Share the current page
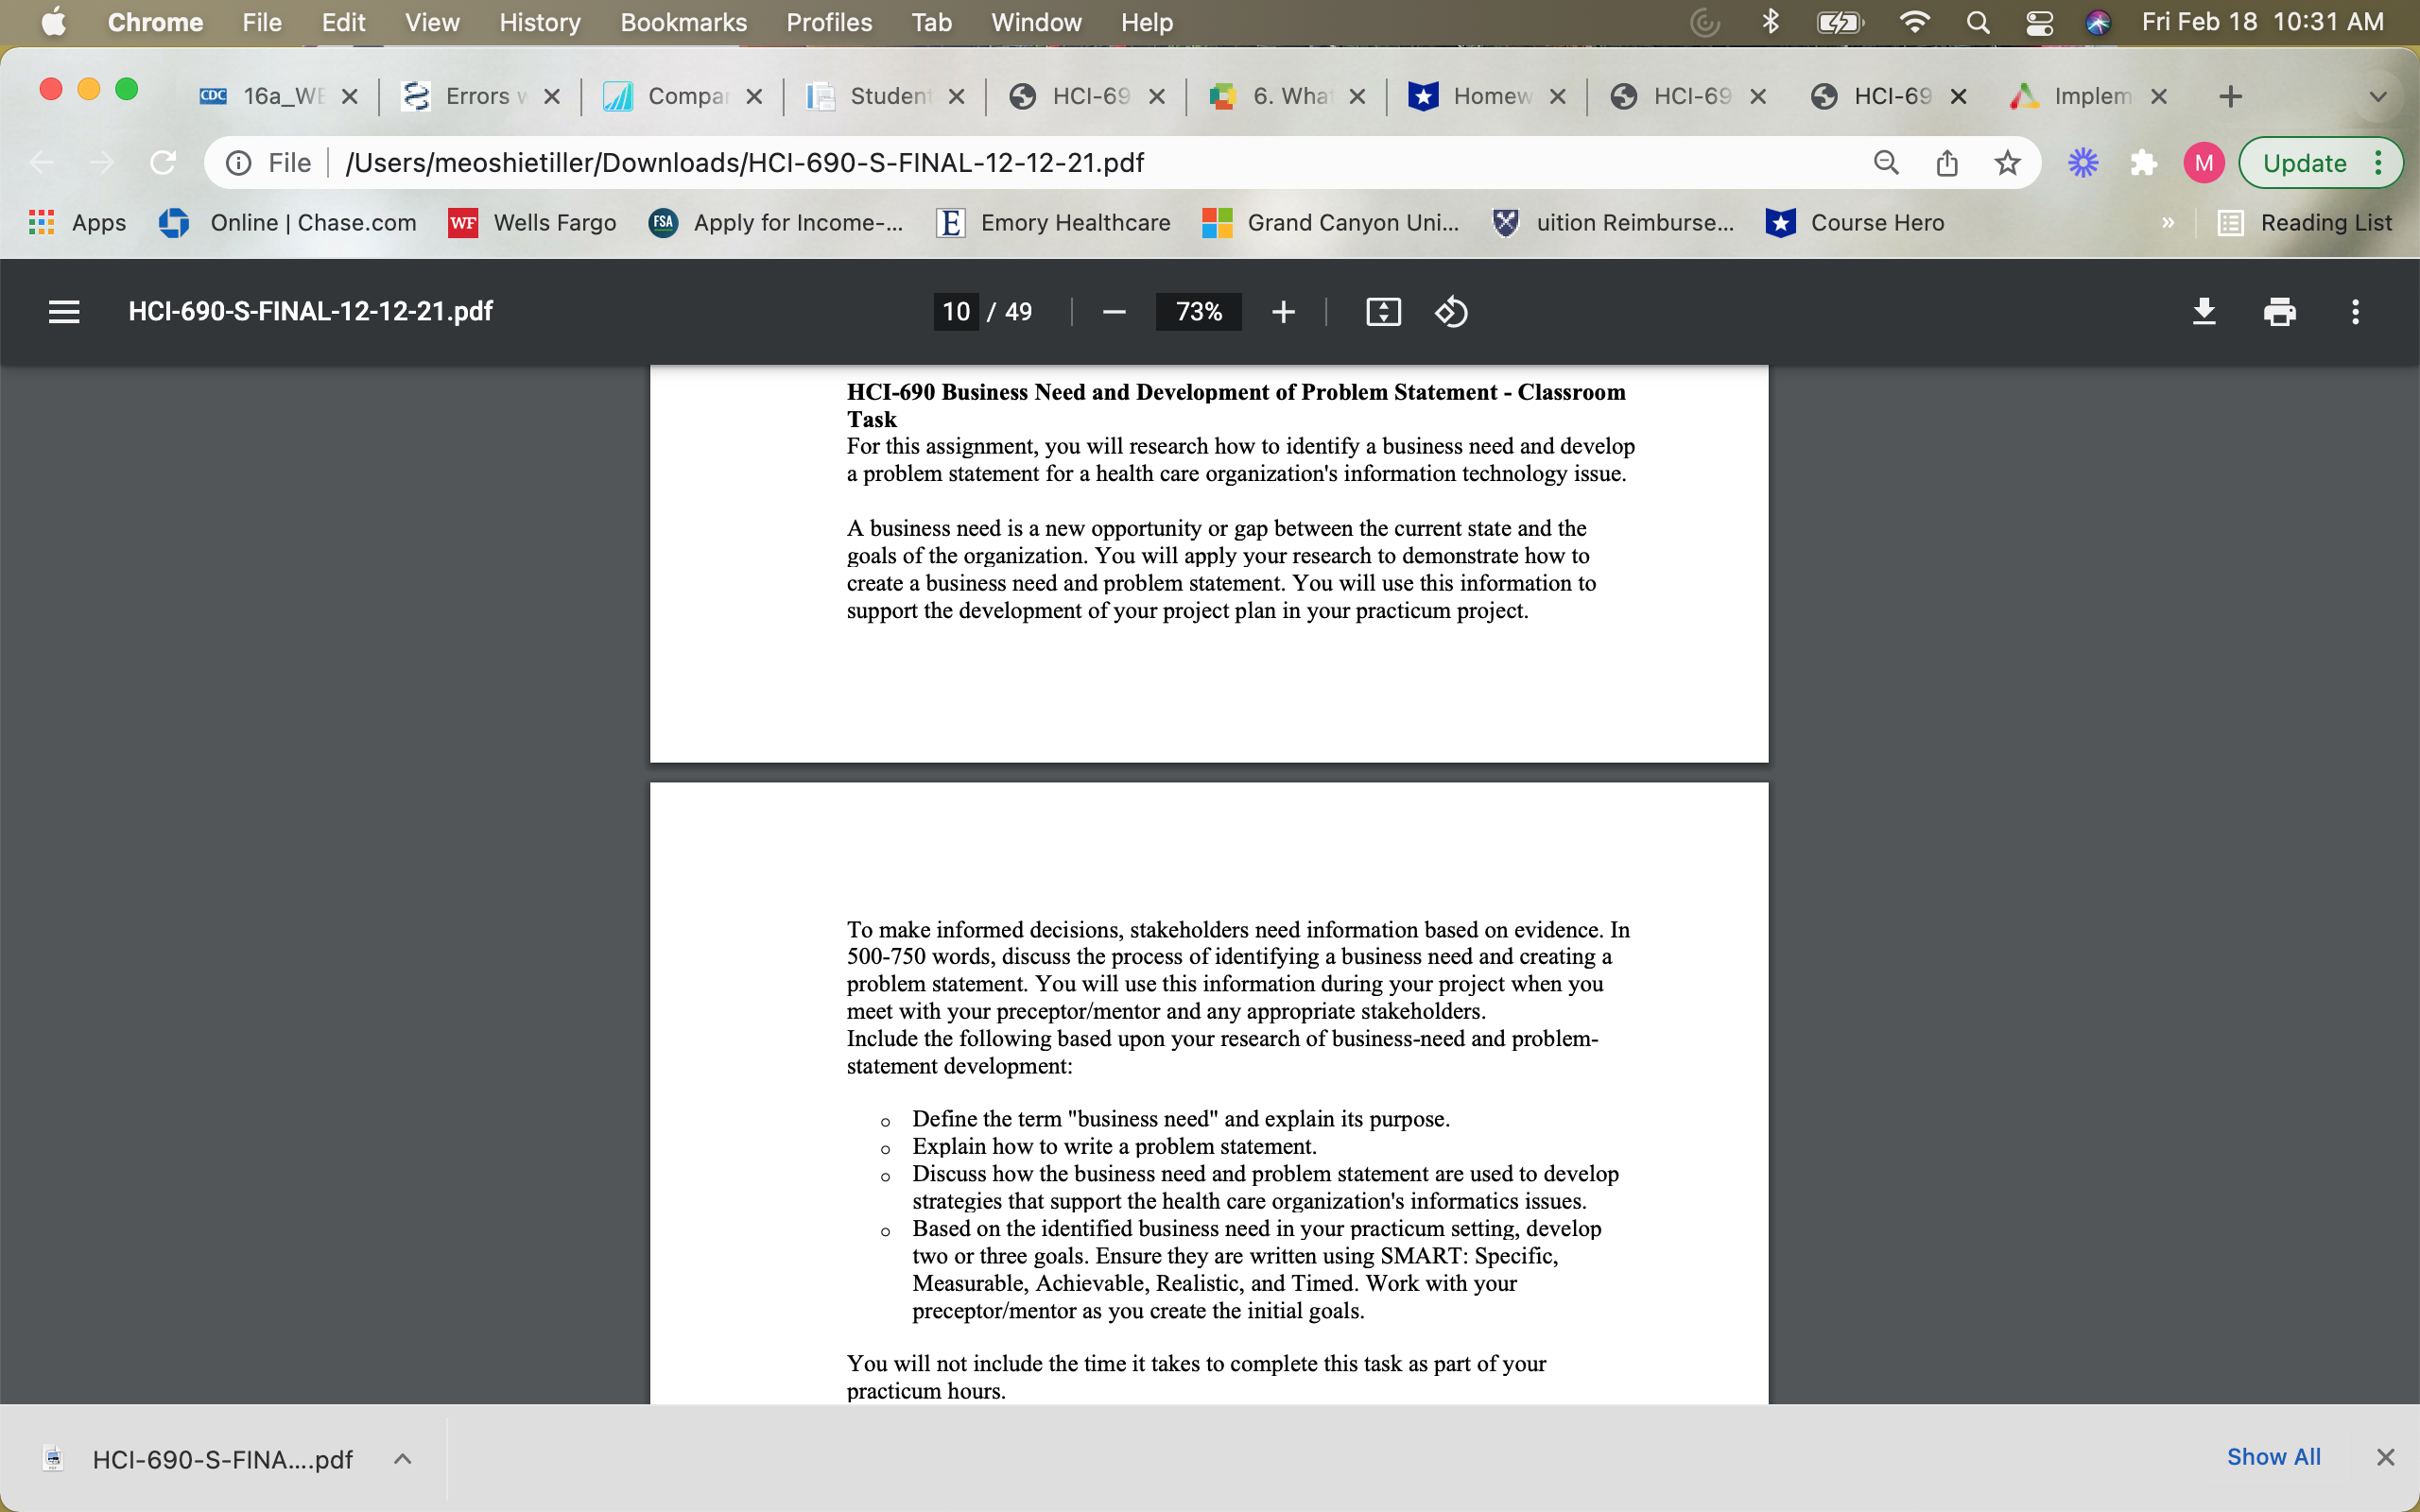The height and width of the screenshot is (1512, 2420). tap(1947, 162)
